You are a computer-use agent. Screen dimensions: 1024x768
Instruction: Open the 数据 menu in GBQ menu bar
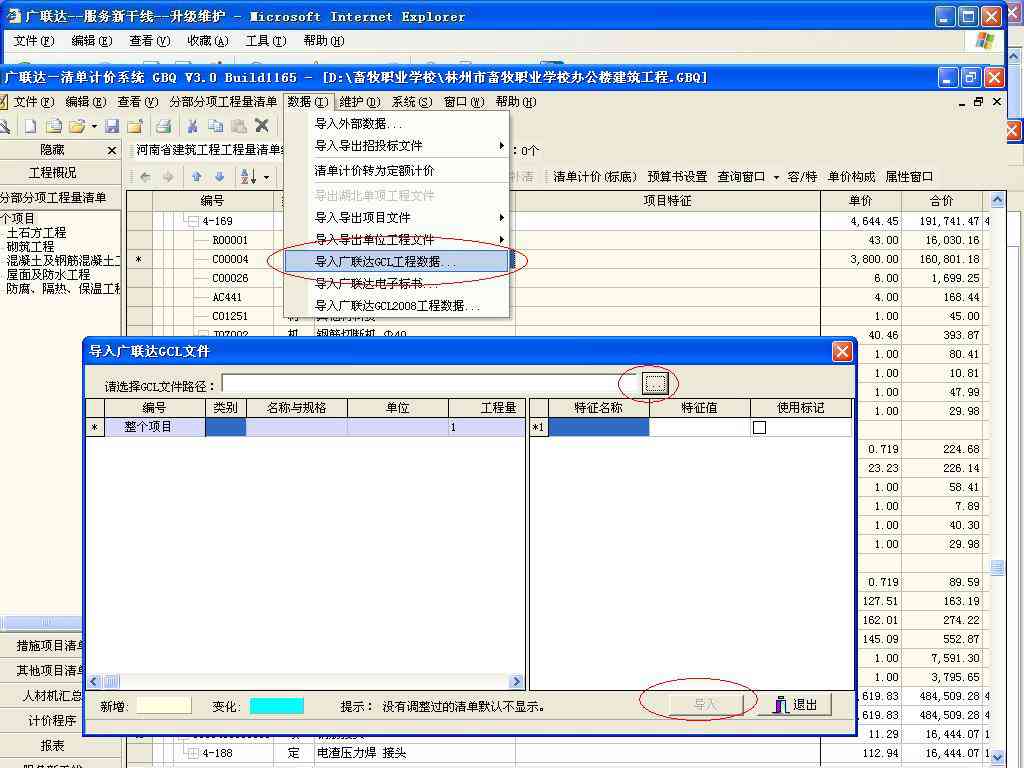pos(308,102)
